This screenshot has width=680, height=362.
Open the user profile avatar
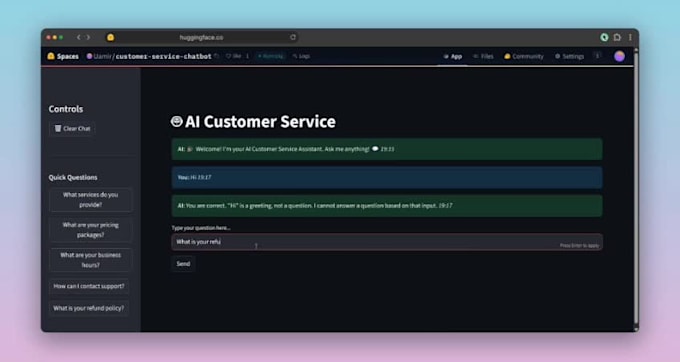tap(619, 56)
